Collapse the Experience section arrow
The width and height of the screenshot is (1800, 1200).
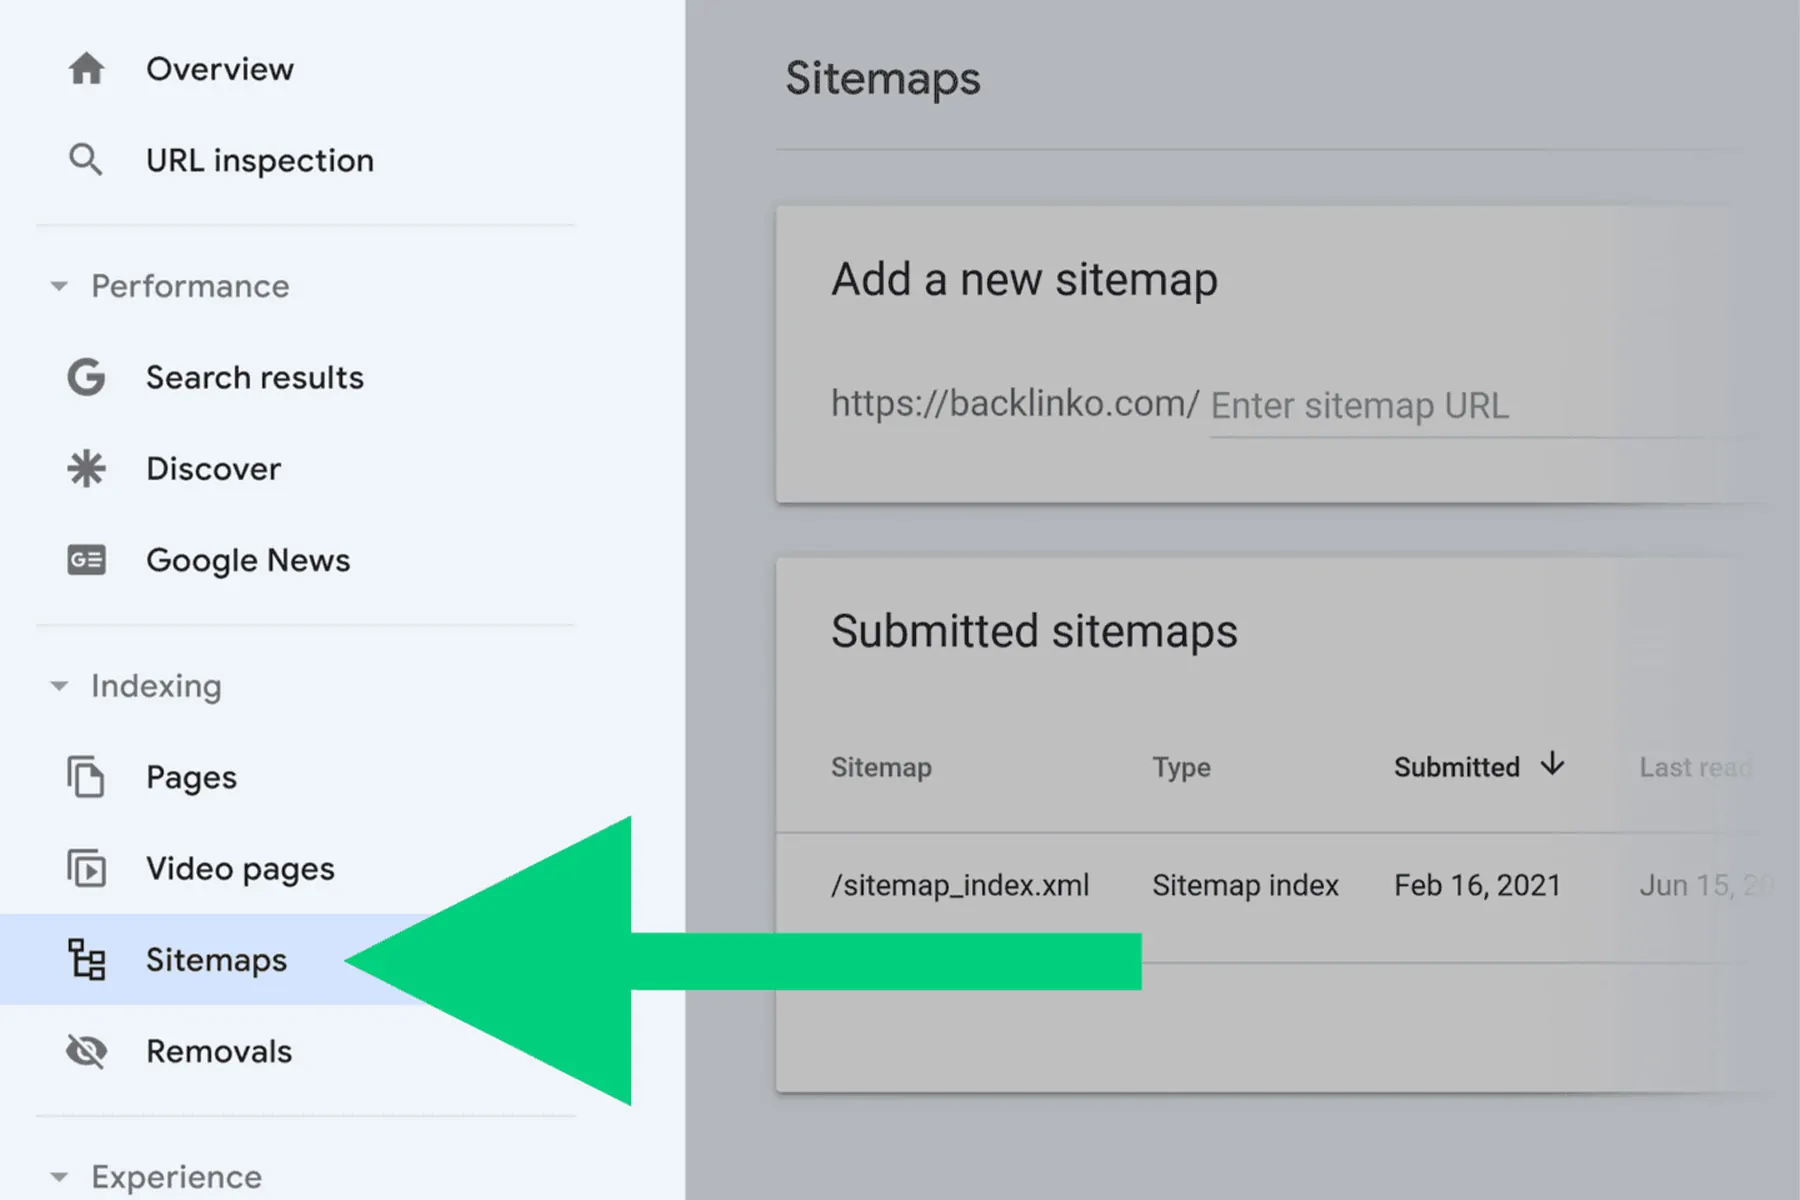(x=60, y=1177)
